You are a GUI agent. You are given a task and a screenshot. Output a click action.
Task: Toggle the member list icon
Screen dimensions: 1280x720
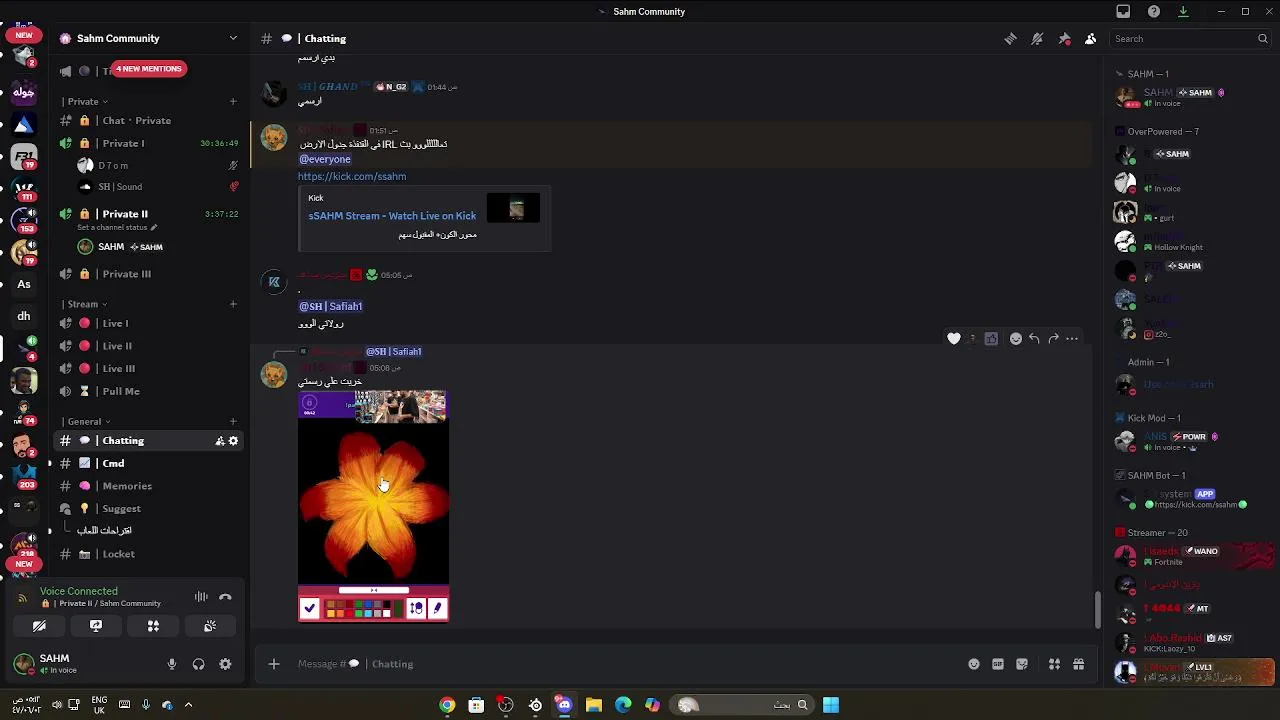tap(1091, 39)
